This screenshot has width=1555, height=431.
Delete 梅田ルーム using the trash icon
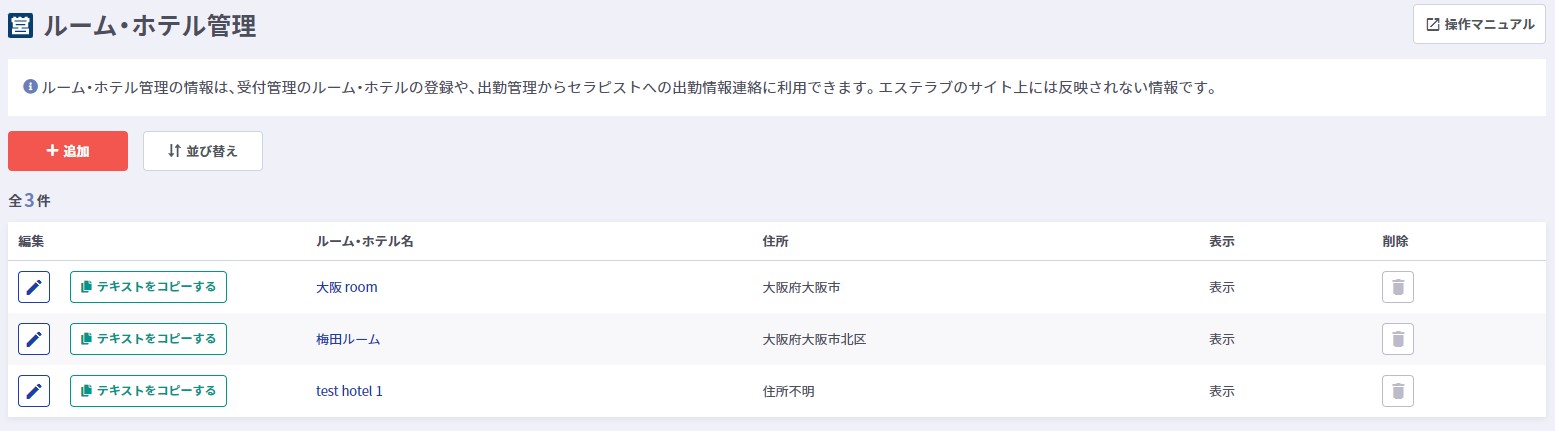pos(1397,339)
